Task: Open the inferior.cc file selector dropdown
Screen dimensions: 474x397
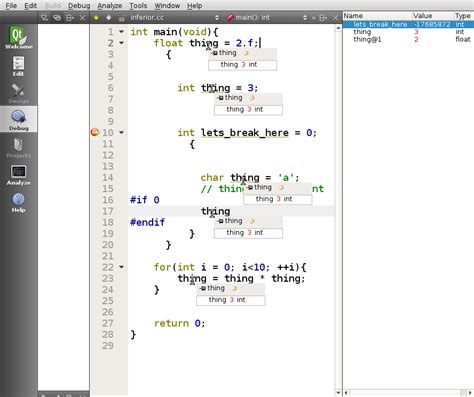Action: pos(174,18)
